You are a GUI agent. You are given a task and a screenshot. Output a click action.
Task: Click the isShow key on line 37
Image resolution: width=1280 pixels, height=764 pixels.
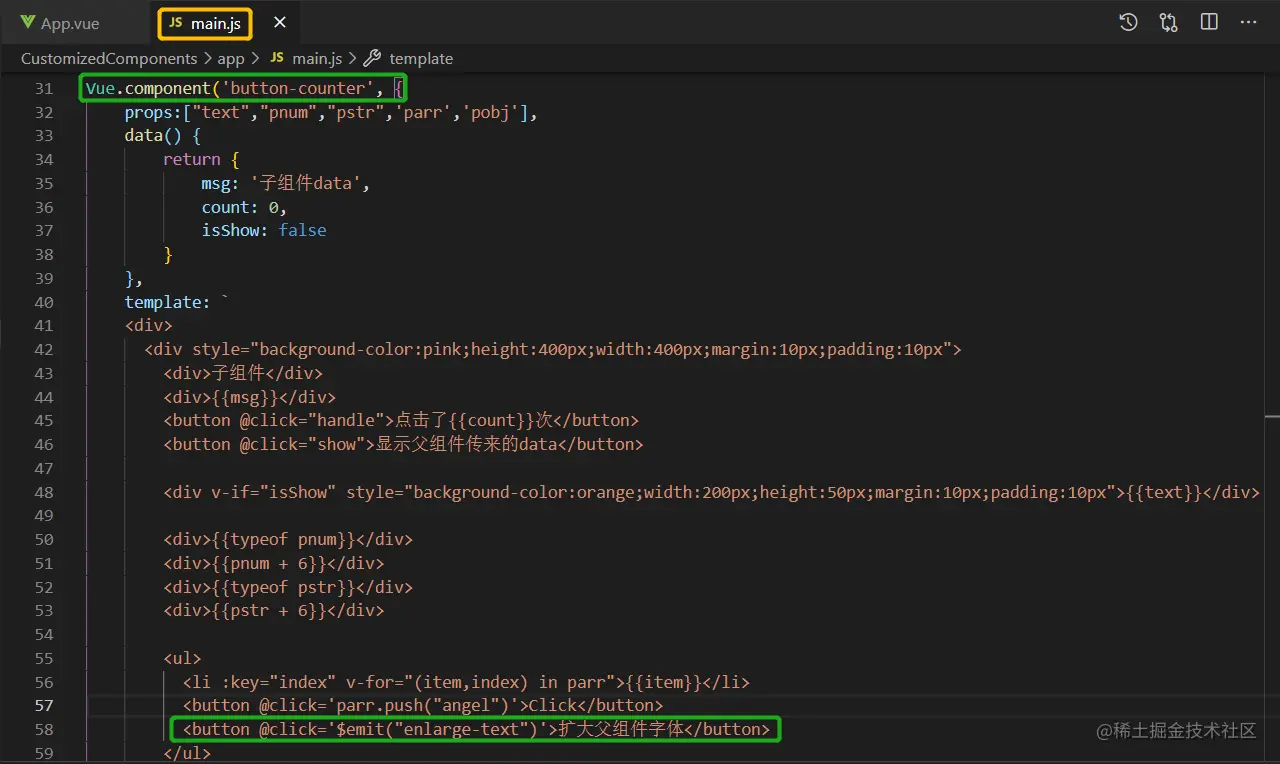[230, 230]
